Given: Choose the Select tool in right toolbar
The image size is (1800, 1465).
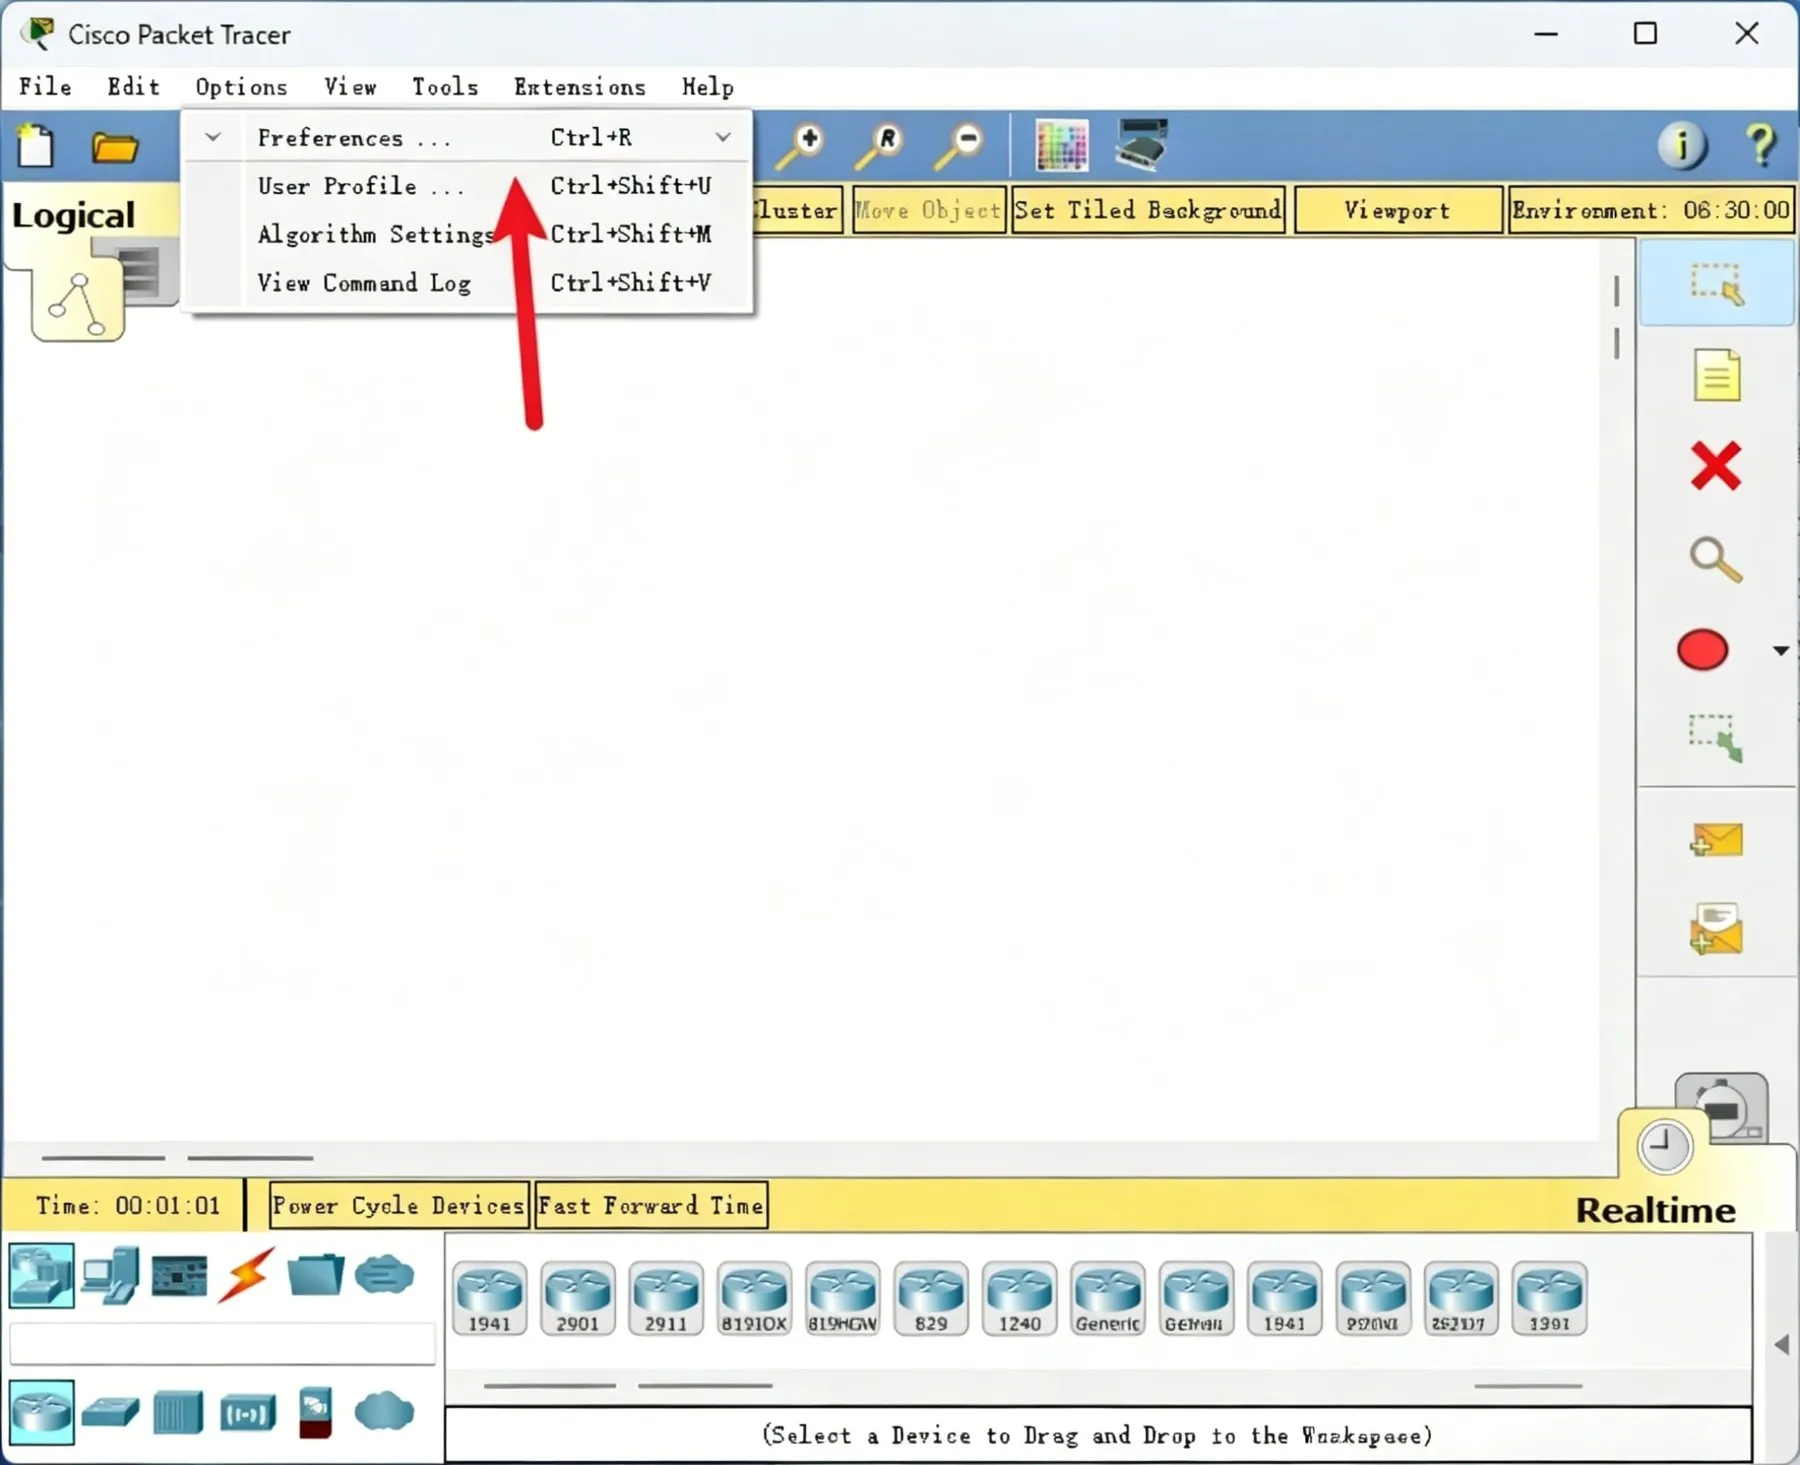Looking at the screenshot, I should pos(1716,283).
